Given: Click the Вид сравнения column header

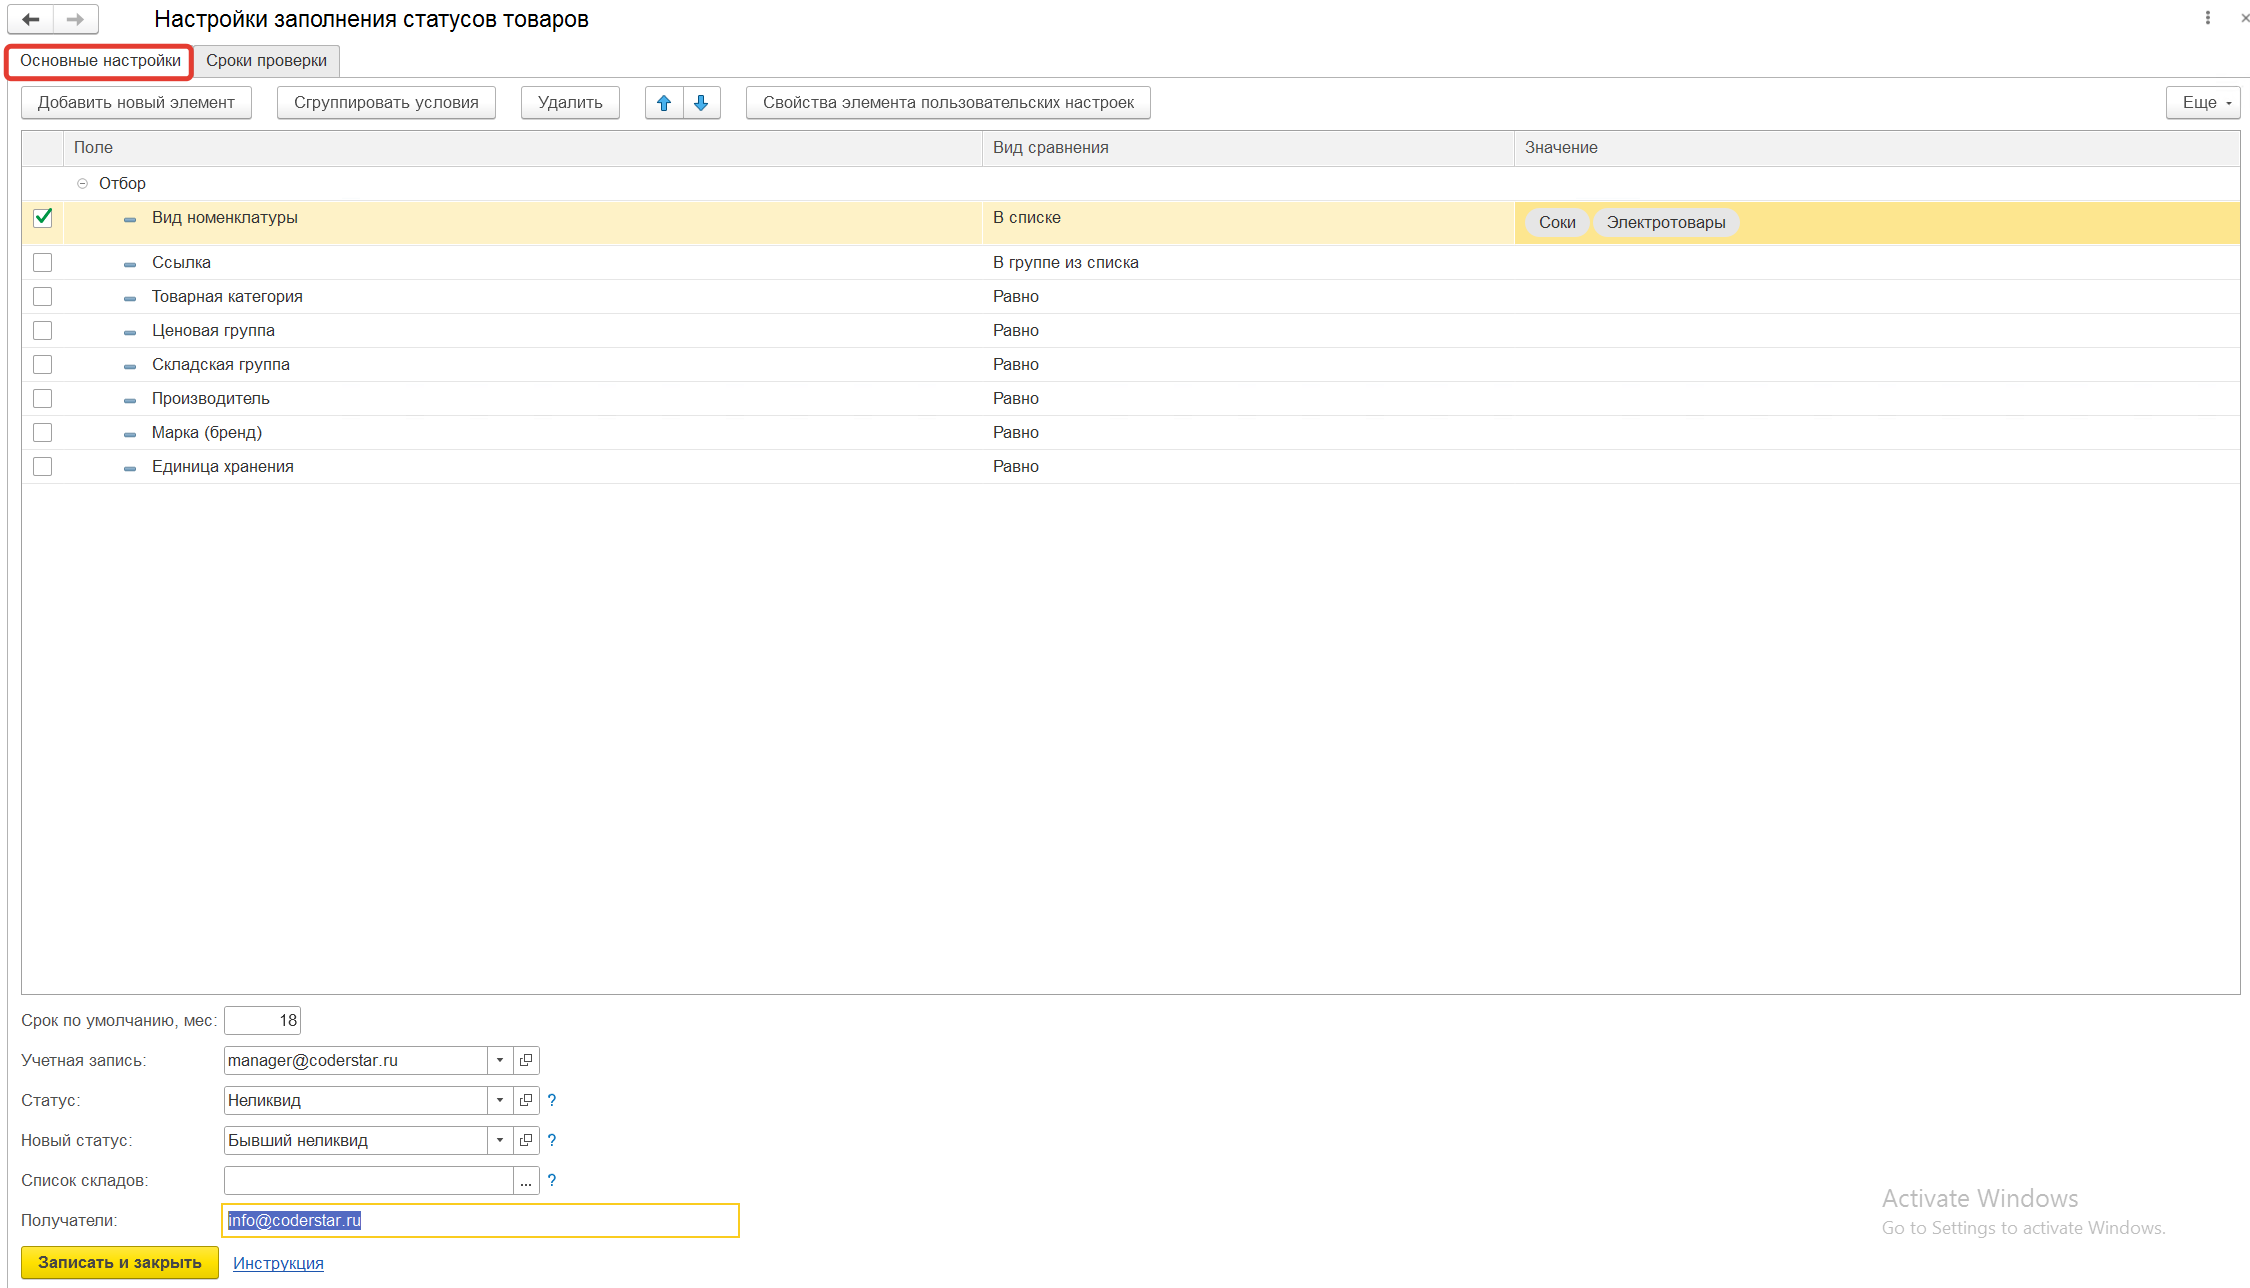Looking at the screenshot, I should tap(1248, 147).
